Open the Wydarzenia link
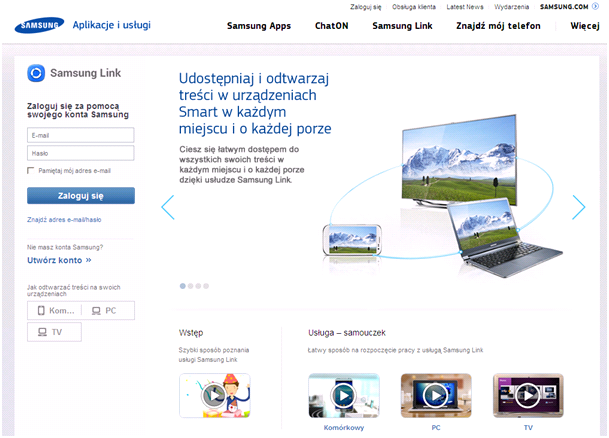 (512, 7)
